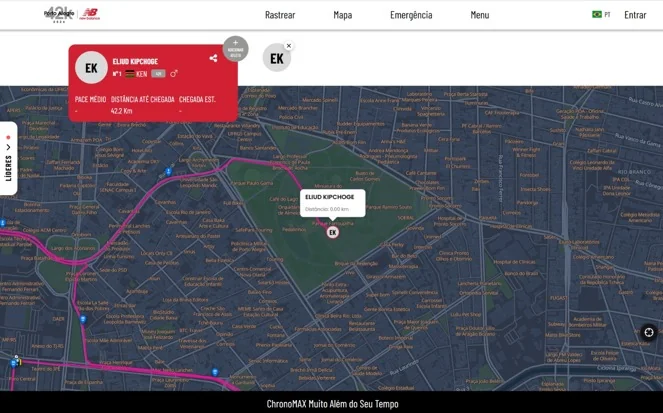
Task: Open the Rastrear page
Action: pyautogui.click(x=280, y=15)
